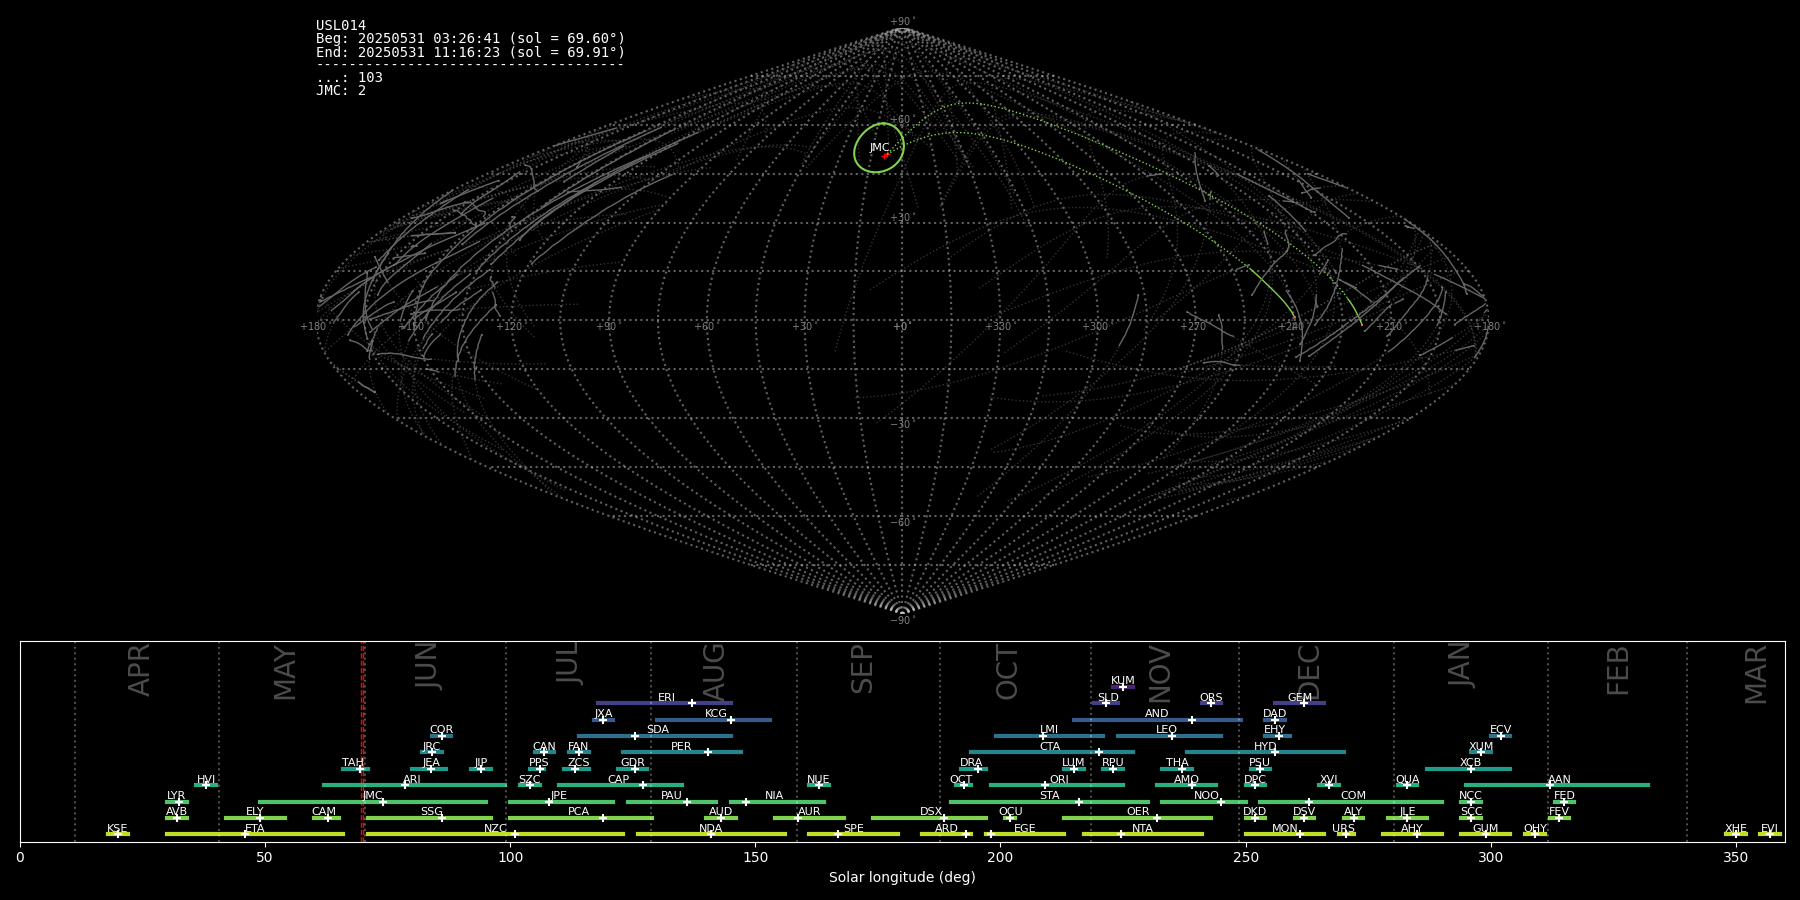Click the ARI shower label
The width and height of the screenshot is (1800, 900).
(411, 780)
